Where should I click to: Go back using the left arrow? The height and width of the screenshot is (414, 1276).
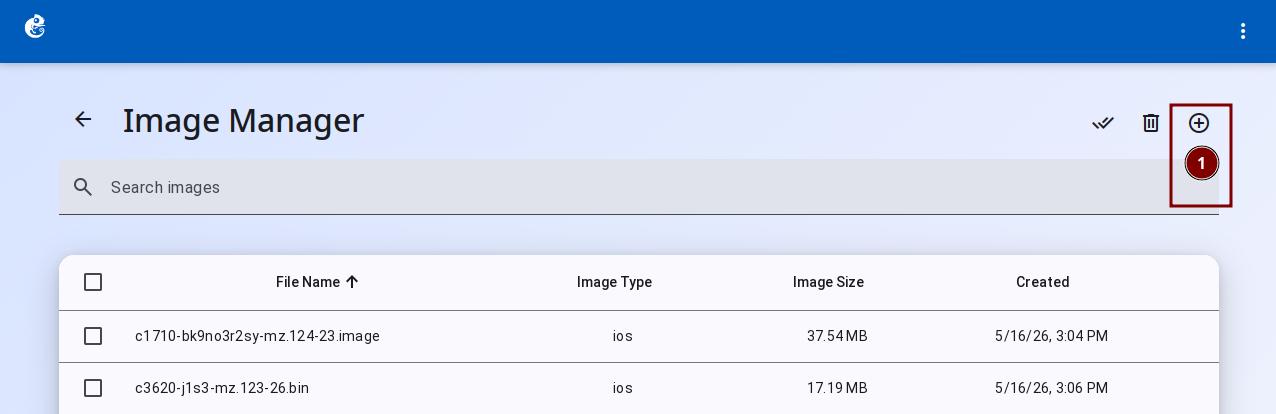coord(83,120)
